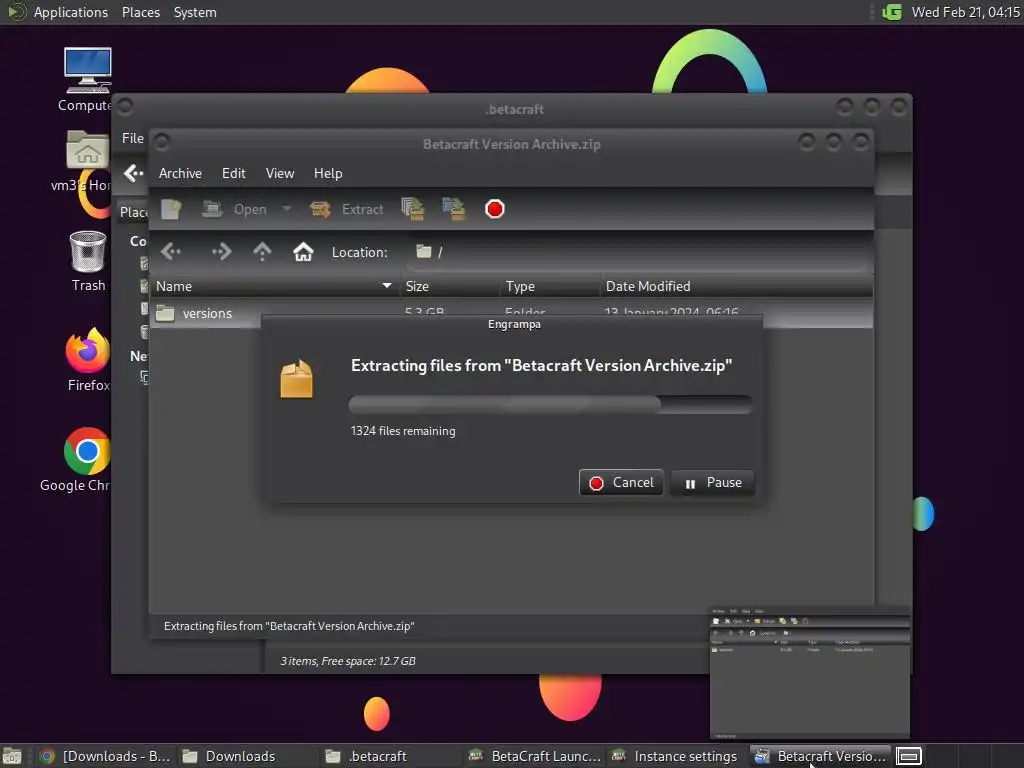Click the add folder to archive icon

point(454,209)
